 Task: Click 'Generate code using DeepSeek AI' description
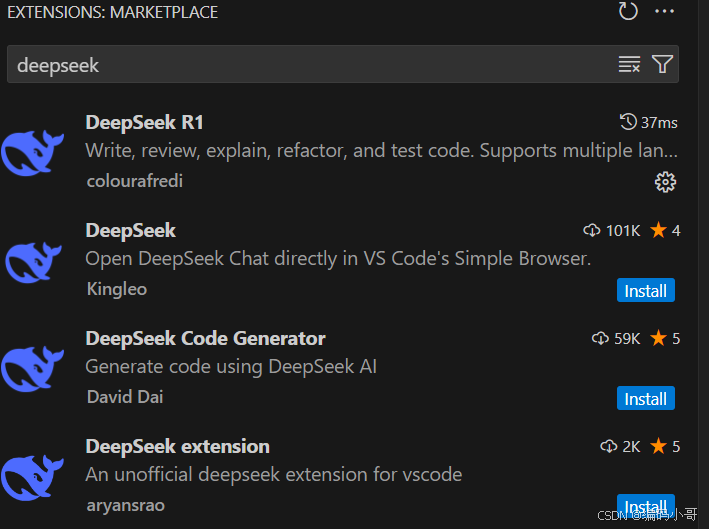(231, 367)
